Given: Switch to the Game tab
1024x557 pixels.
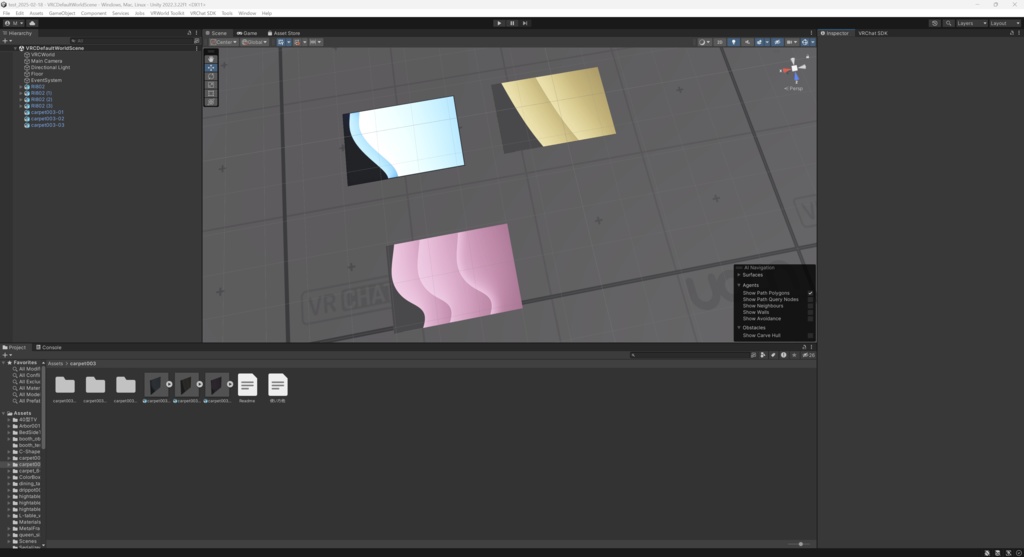Looking at the screenshot, I should point(247,33).
